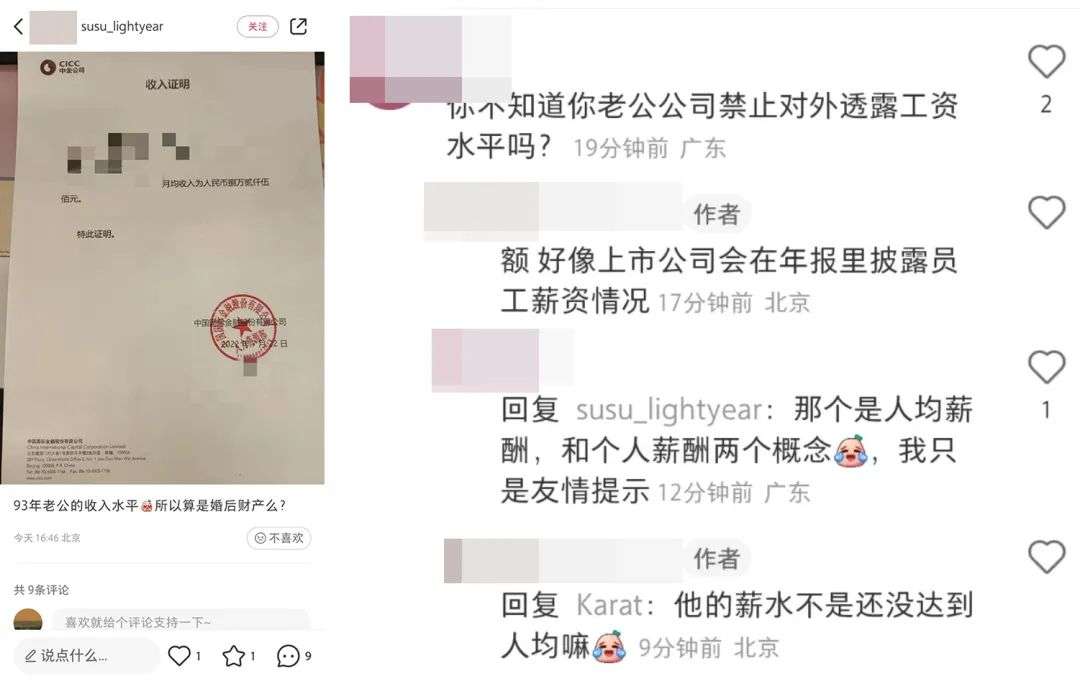Open the share icon beside 关注

point(298,27)
